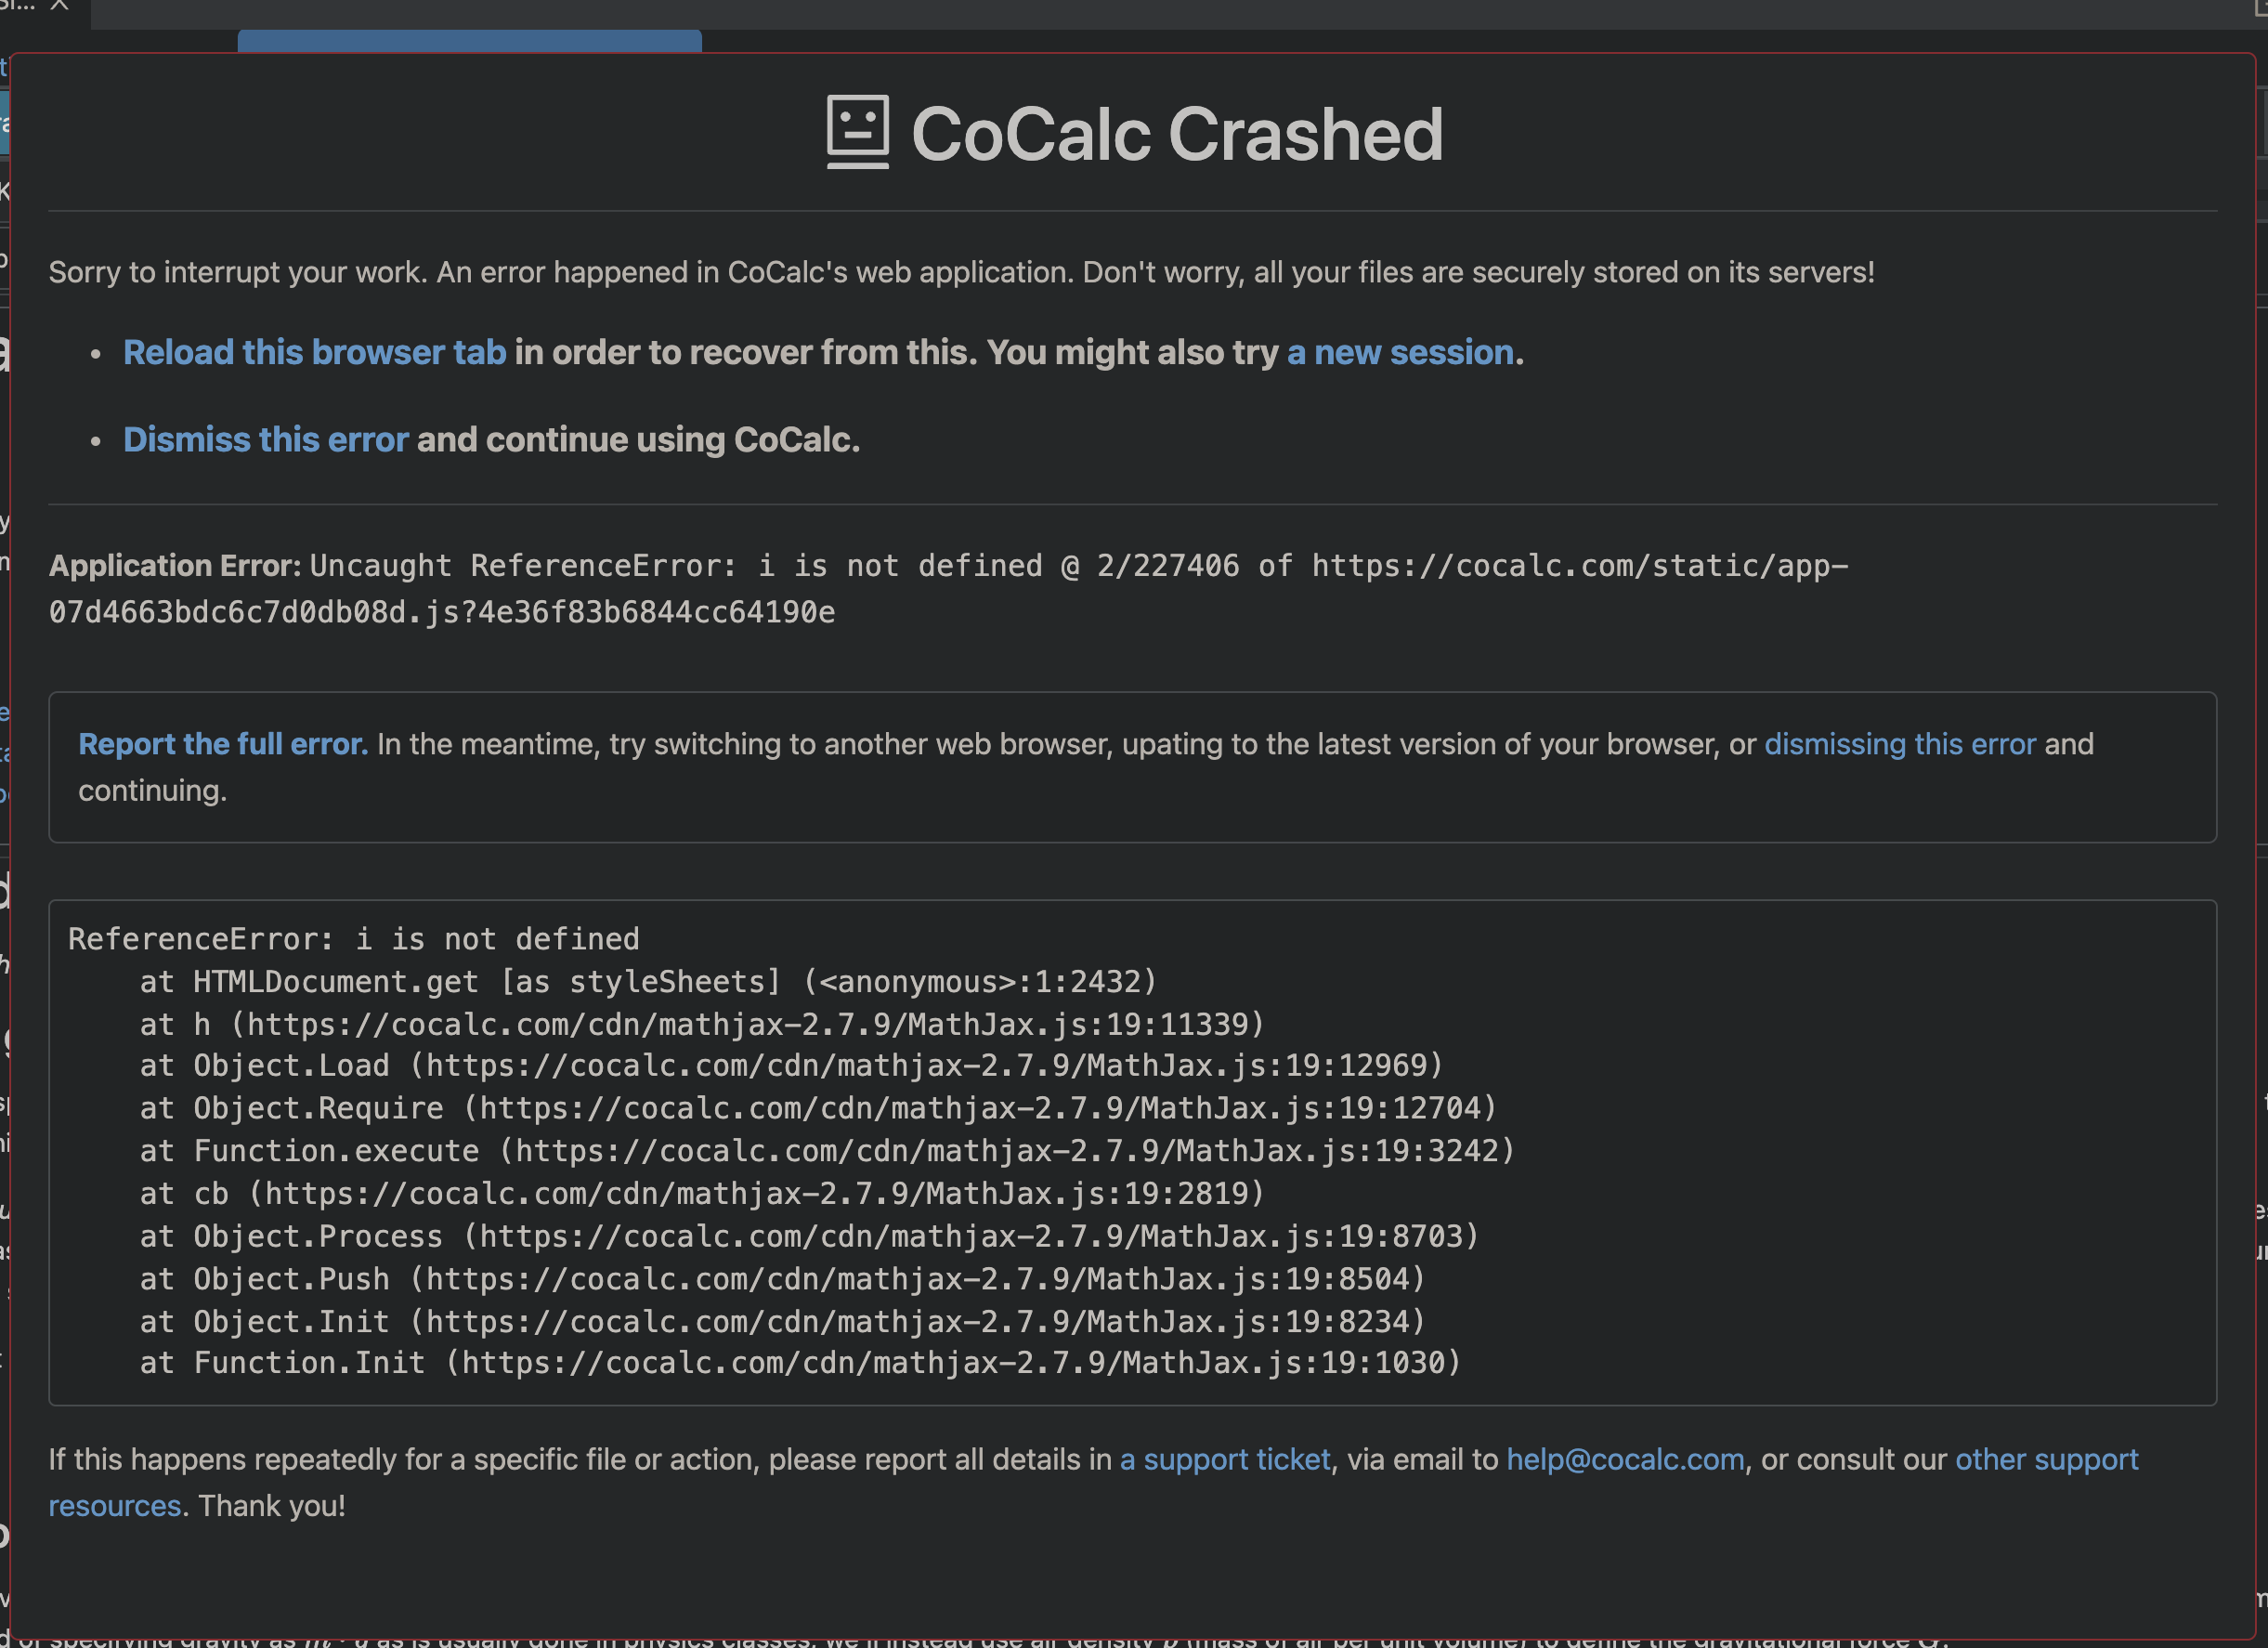Click the blue tab strip above the dialog
Image resolution: width=2268 pixels, height=1648 pixels.
pyautogui.click(x=470, y=42)
